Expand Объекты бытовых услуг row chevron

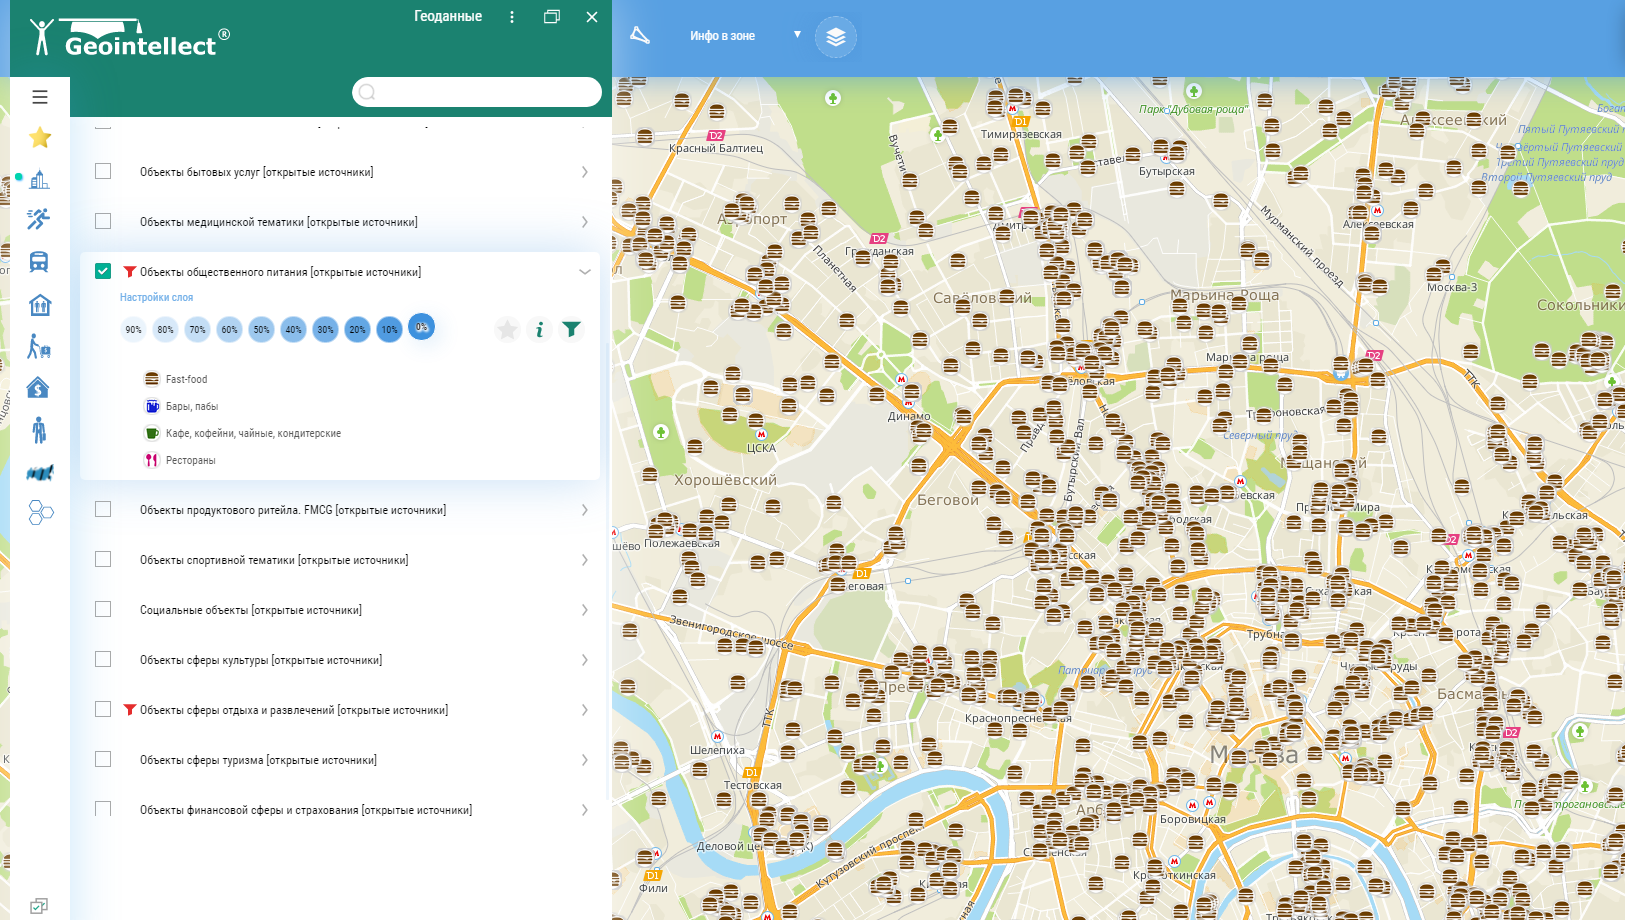tap(585, 172)
